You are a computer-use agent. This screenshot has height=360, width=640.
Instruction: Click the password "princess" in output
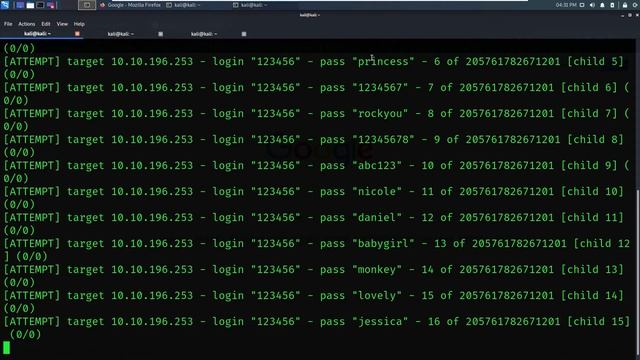[383, 62]
